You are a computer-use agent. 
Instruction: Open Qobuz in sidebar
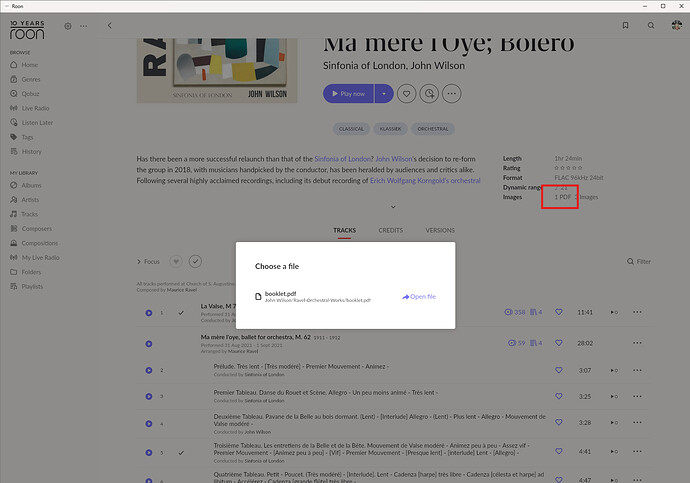25,94
